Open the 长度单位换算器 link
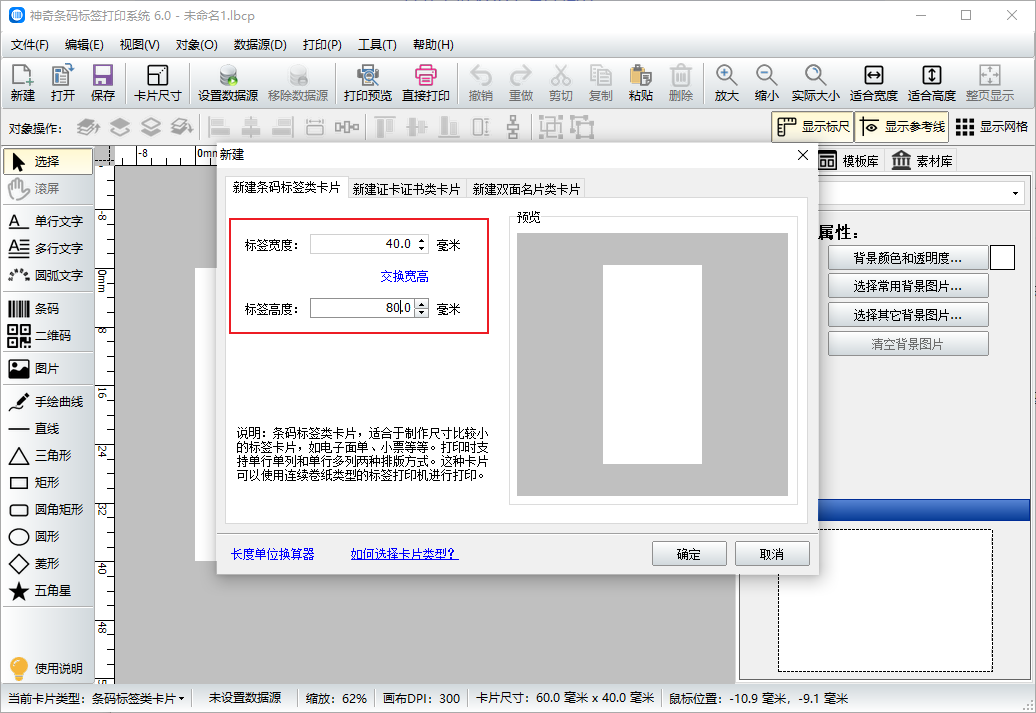Image resolution: width=1036 pixels, height=713 pixels. 272,554
